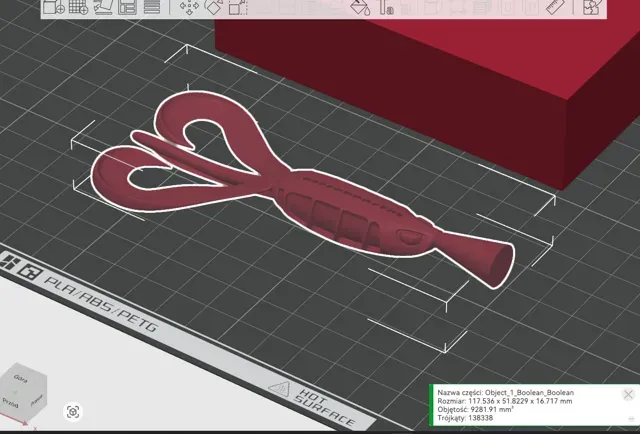Click the Przód face of view cube
Viewport: 640px width, 434px height.
coord(11,402)
